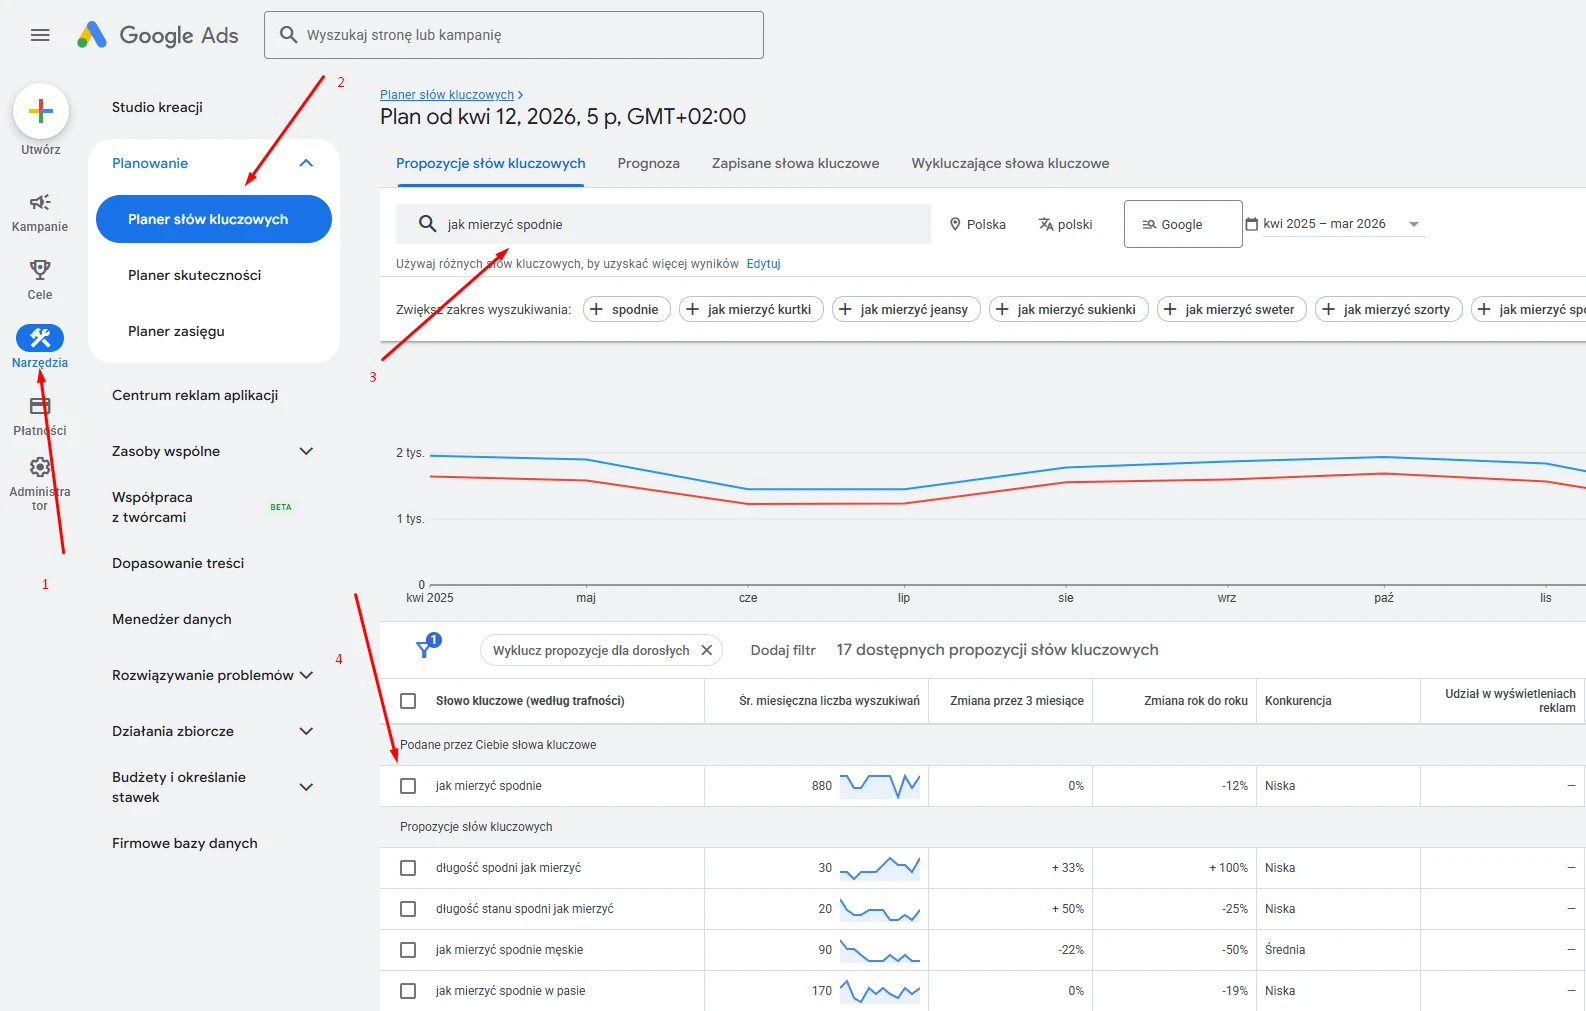Screen dimensions: 1586x1011
Task: Click Planer słów kluczowych breadcrumb link
Action: pyautogui.click(x=447, y=95)
